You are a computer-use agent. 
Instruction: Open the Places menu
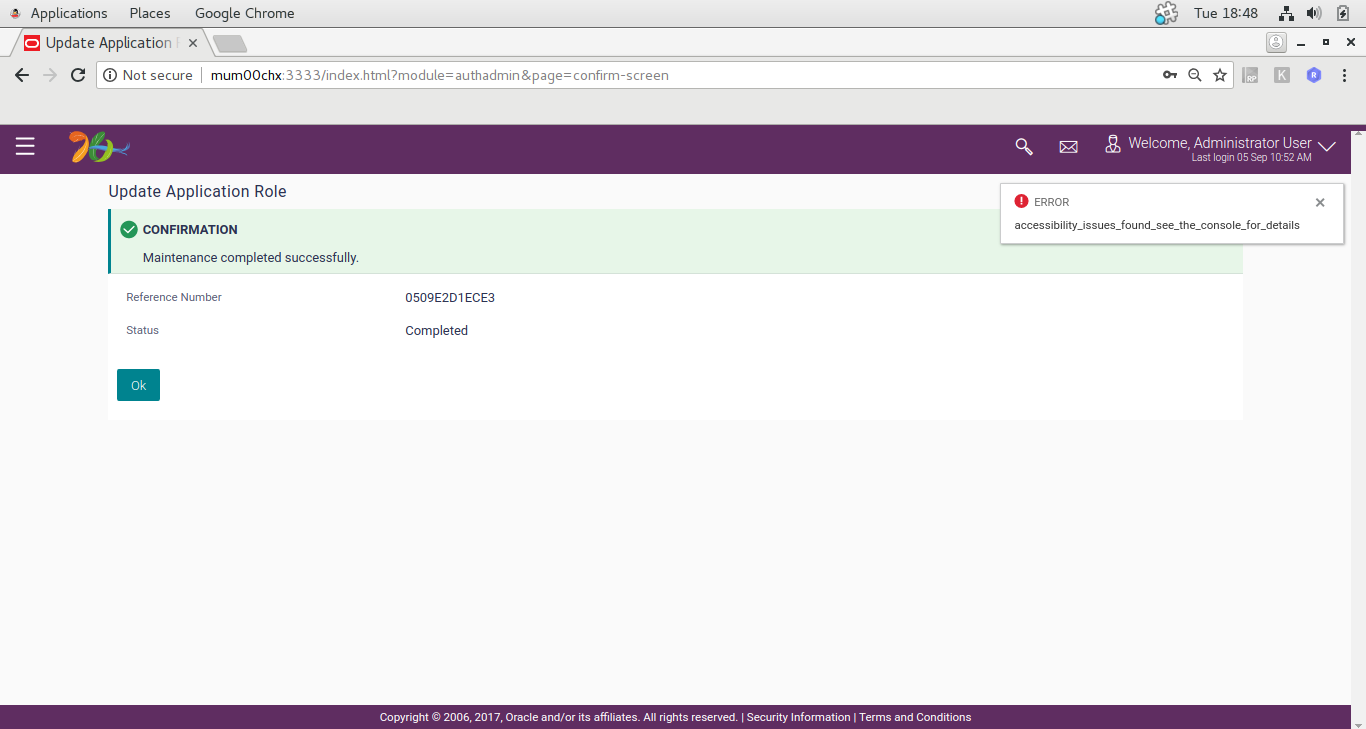(x=150, y=13)
